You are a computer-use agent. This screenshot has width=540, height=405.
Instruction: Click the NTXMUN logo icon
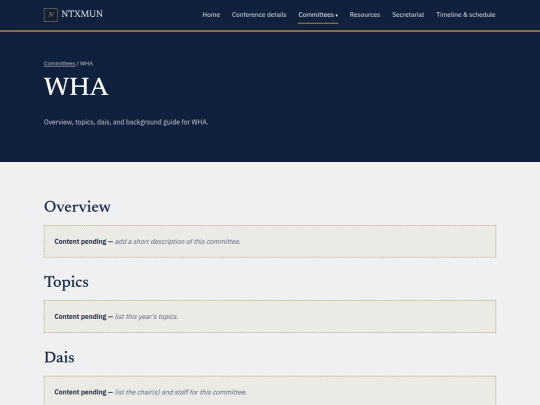pyautogui.click(x=51, y=15)
